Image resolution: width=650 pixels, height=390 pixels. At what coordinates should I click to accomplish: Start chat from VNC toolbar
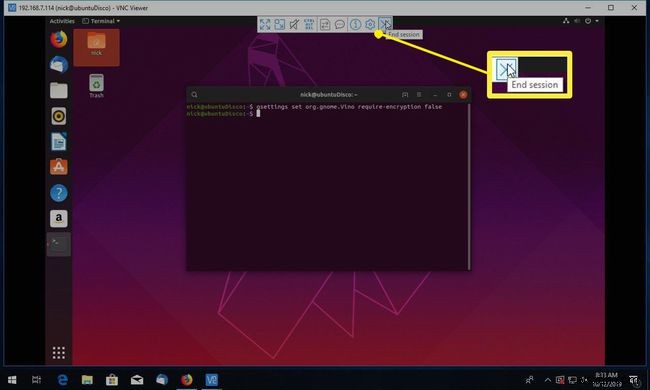(x=340, y=24)
